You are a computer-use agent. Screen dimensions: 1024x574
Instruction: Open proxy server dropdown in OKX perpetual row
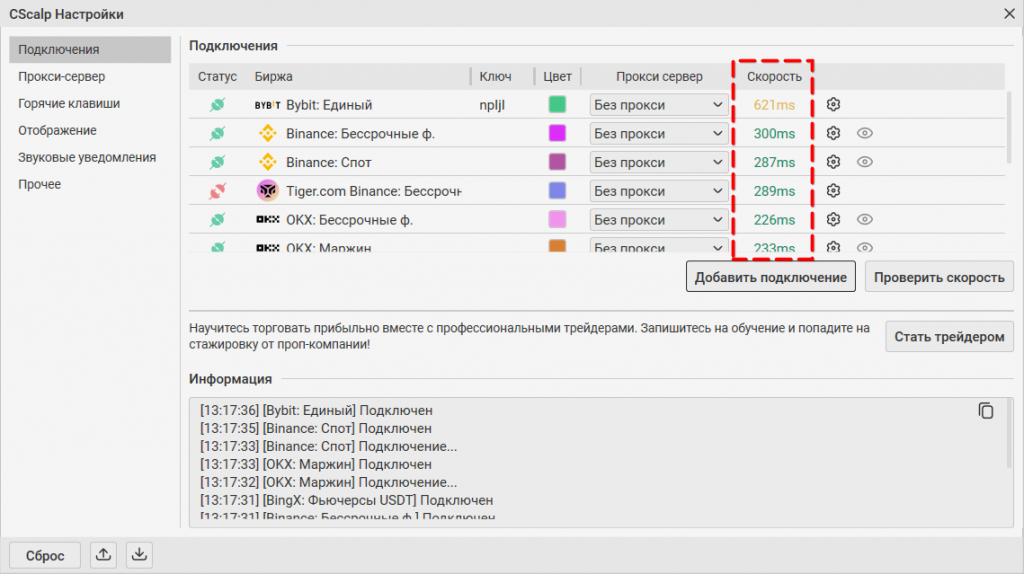(x=659, y=220)
